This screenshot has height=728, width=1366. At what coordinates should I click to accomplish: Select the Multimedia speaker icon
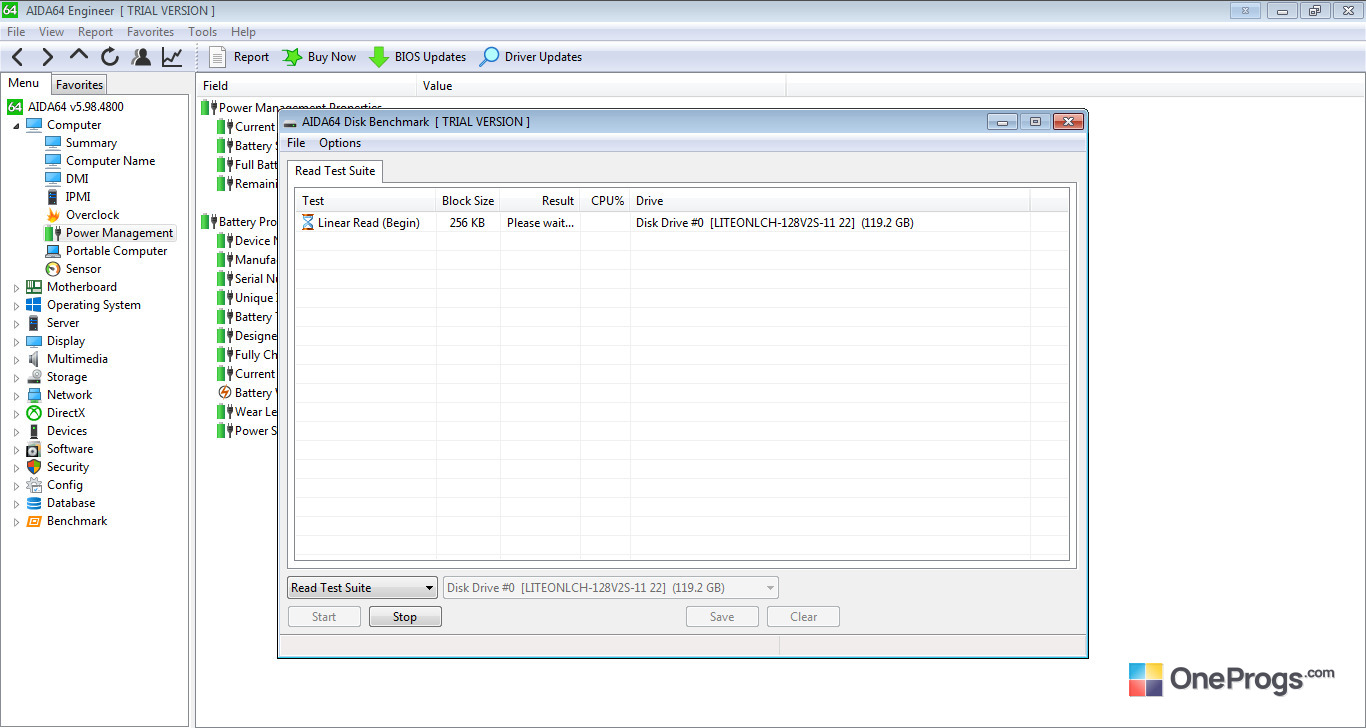point(34,359)
